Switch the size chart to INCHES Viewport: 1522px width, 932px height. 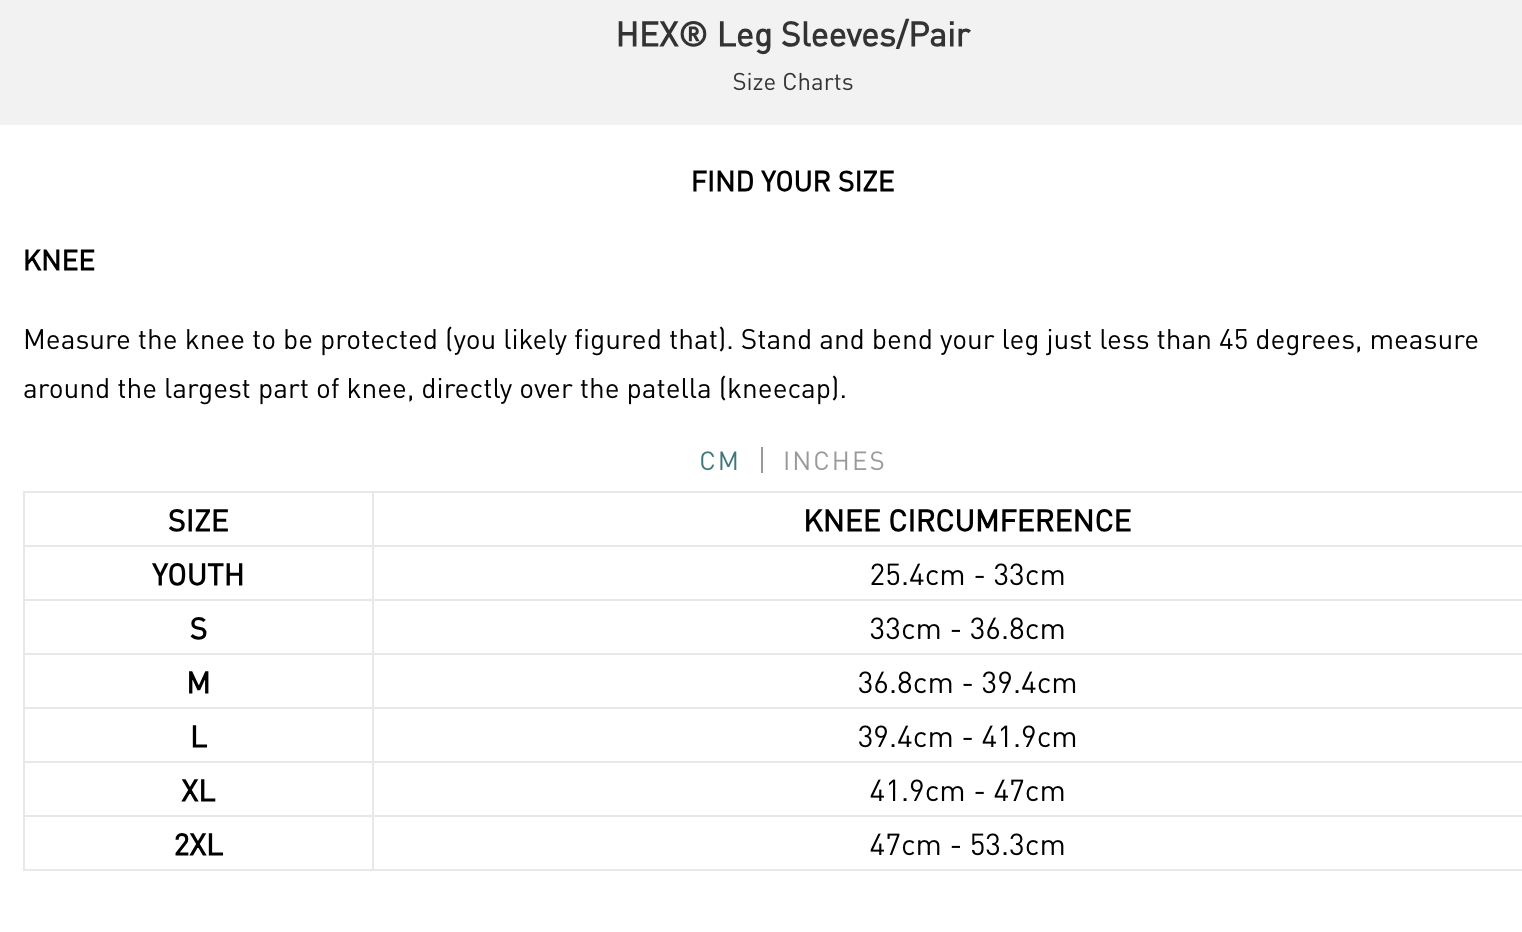[x=834, y=461]
